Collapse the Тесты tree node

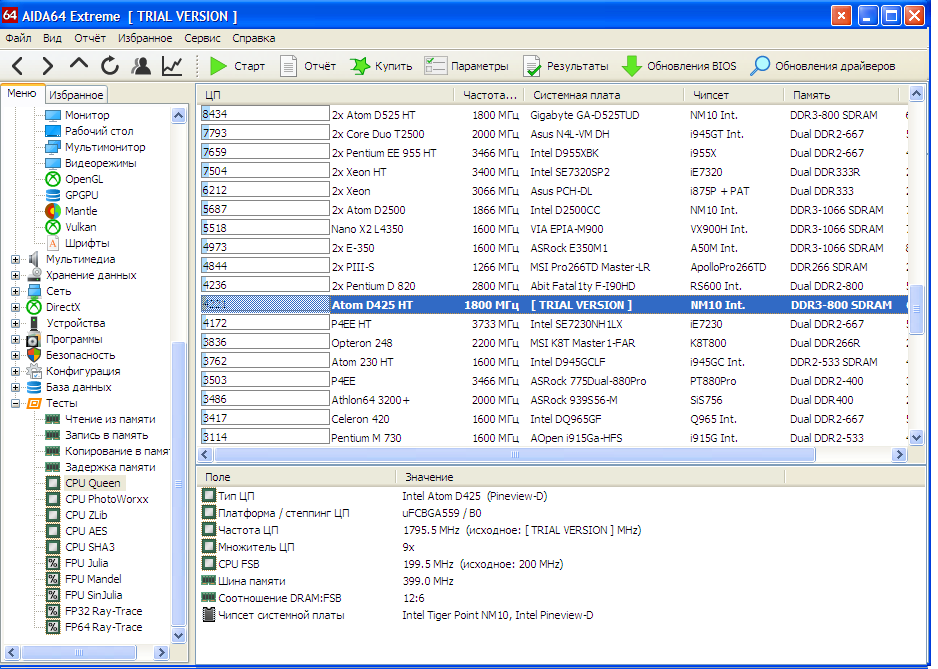tap(16, 403)
